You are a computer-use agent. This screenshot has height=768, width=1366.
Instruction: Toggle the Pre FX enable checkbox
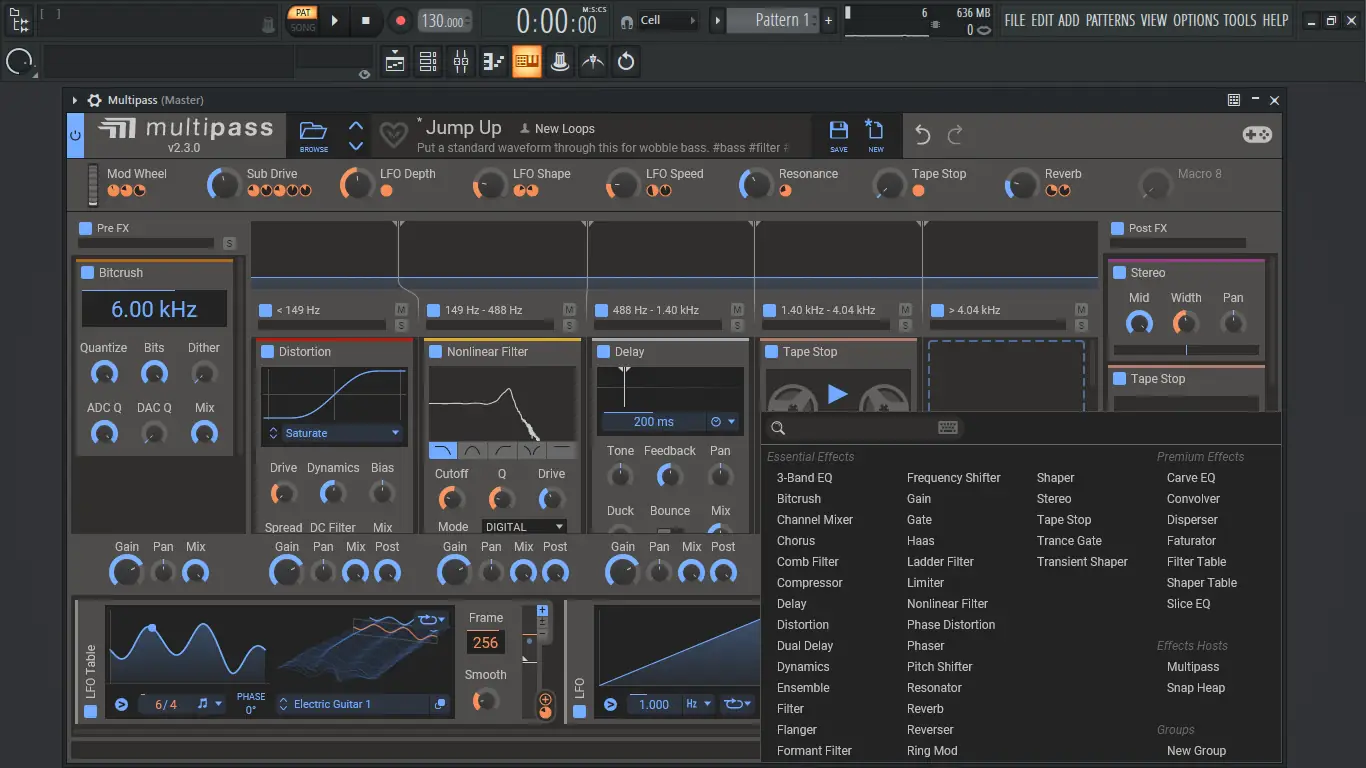[x=85, y=228]
